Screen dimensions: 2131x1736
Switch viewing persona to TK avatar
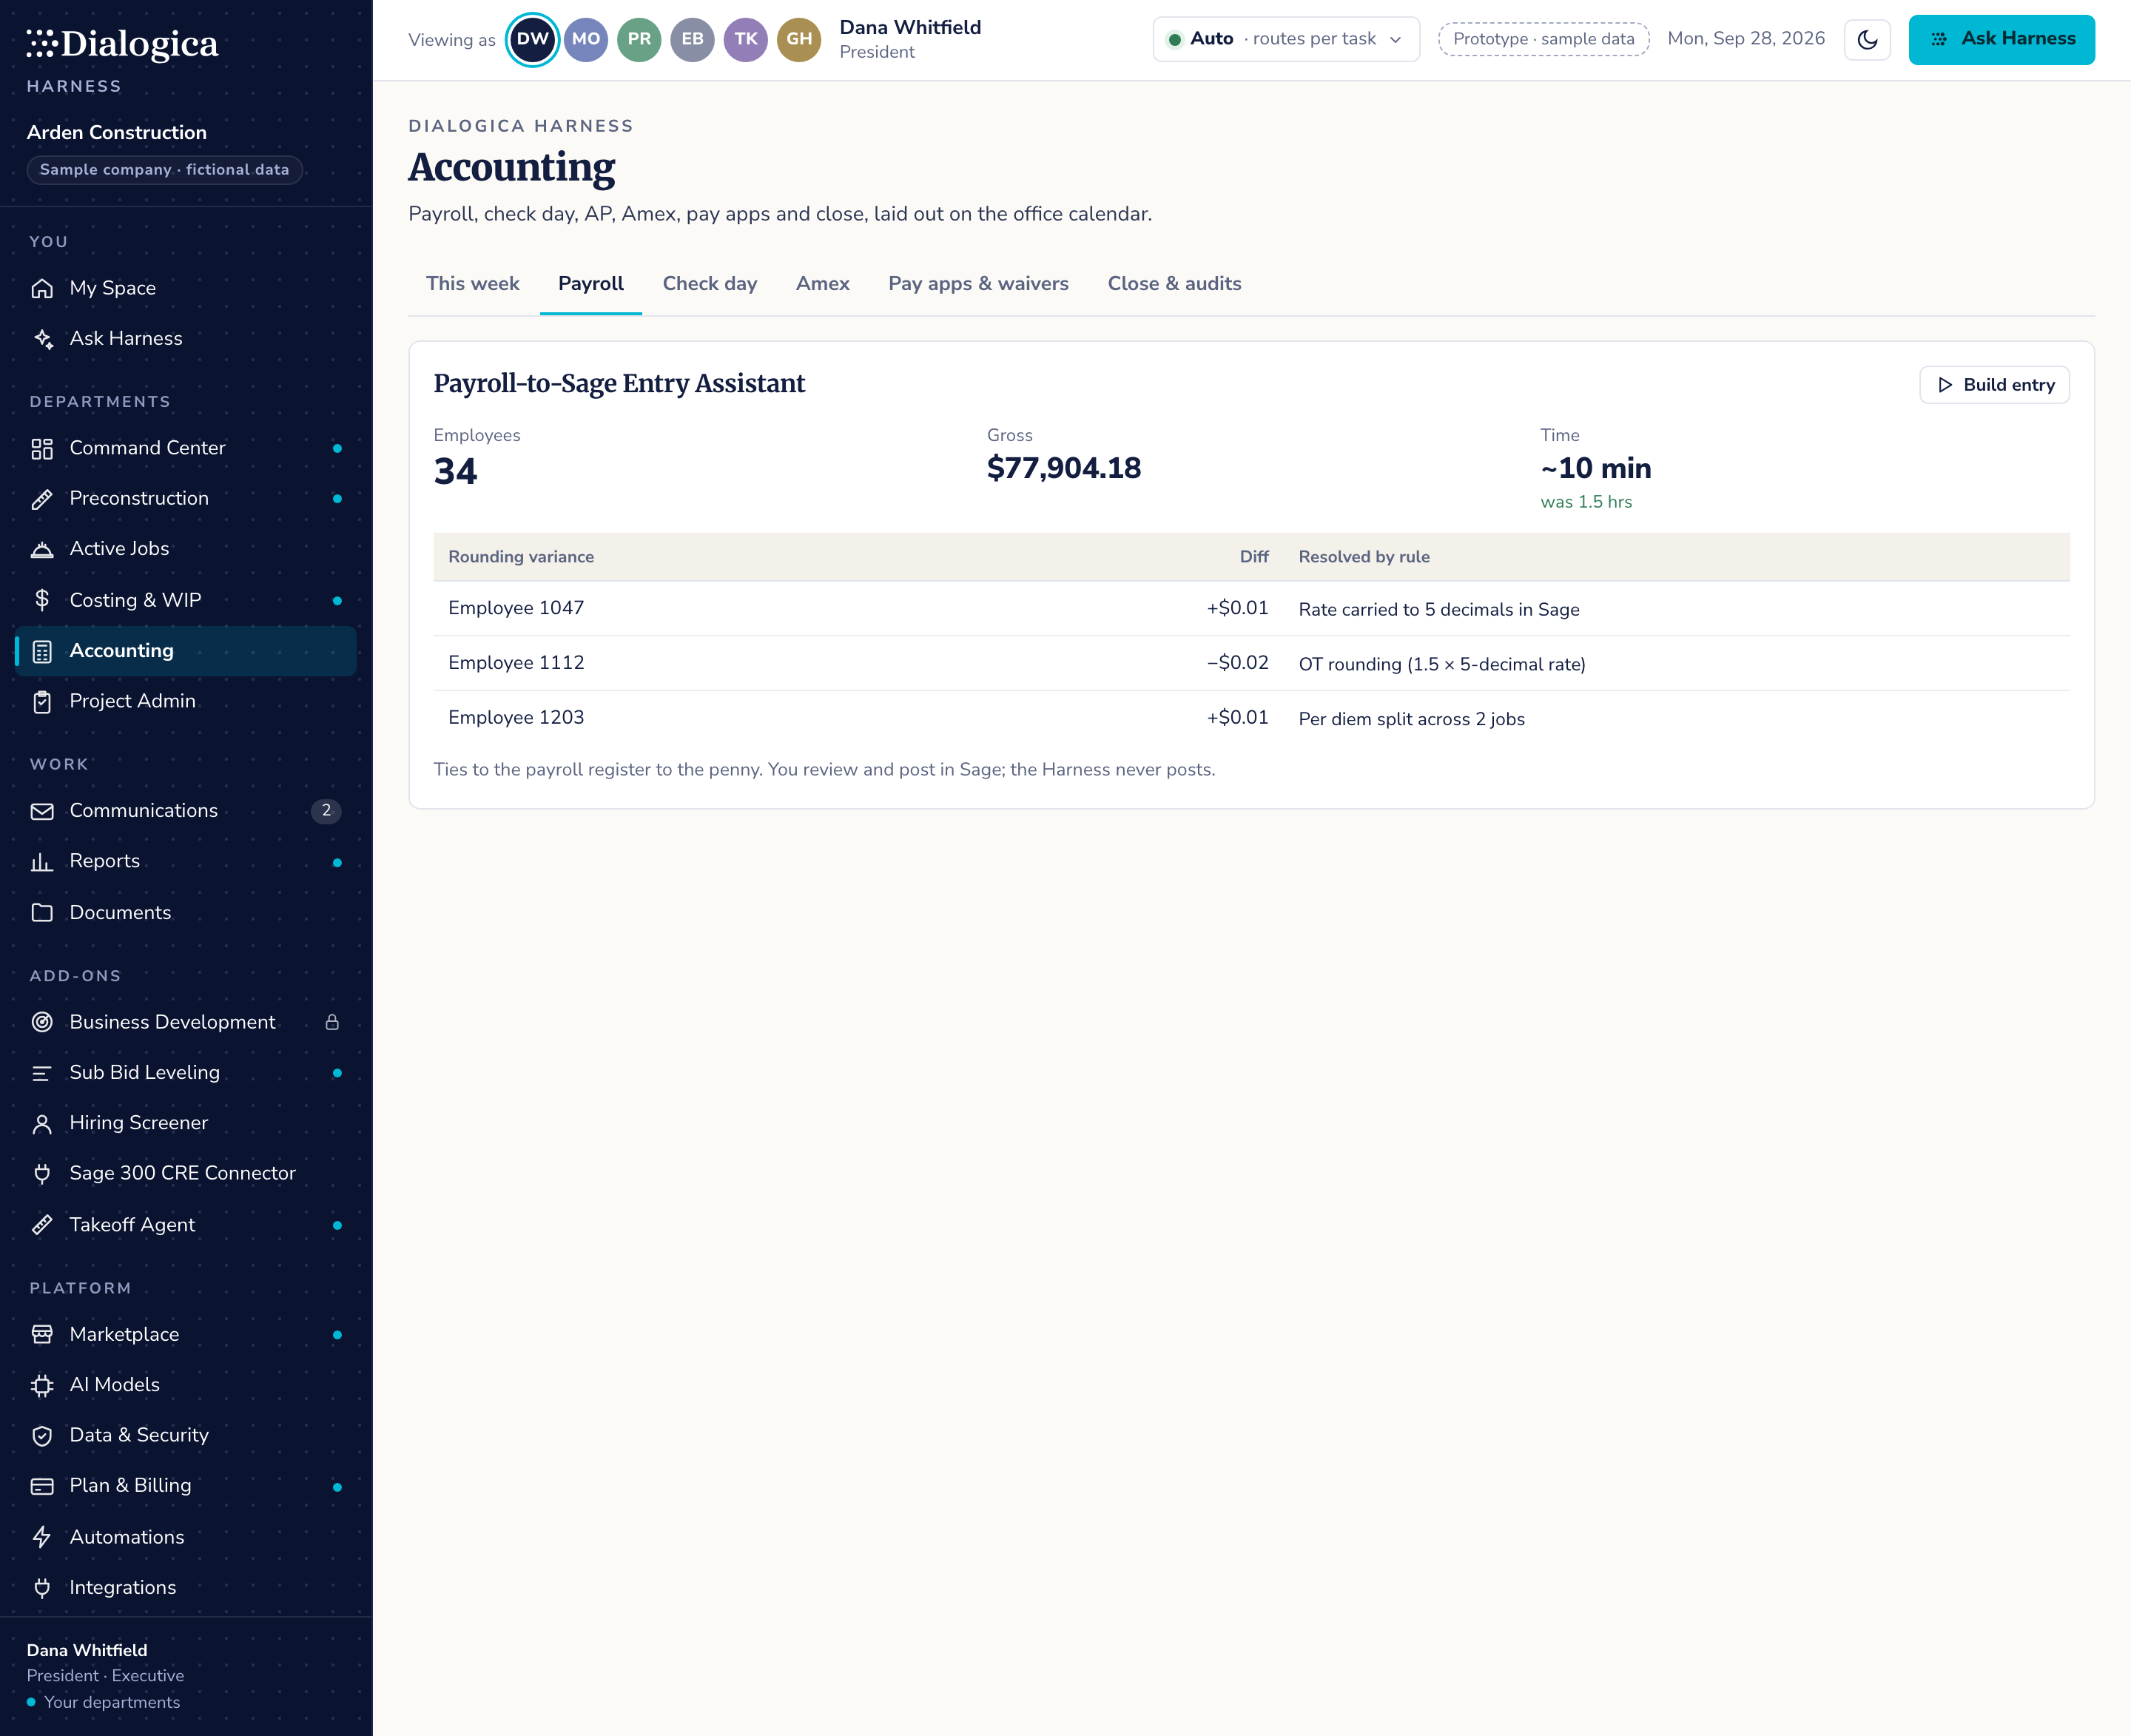point(746,40)
